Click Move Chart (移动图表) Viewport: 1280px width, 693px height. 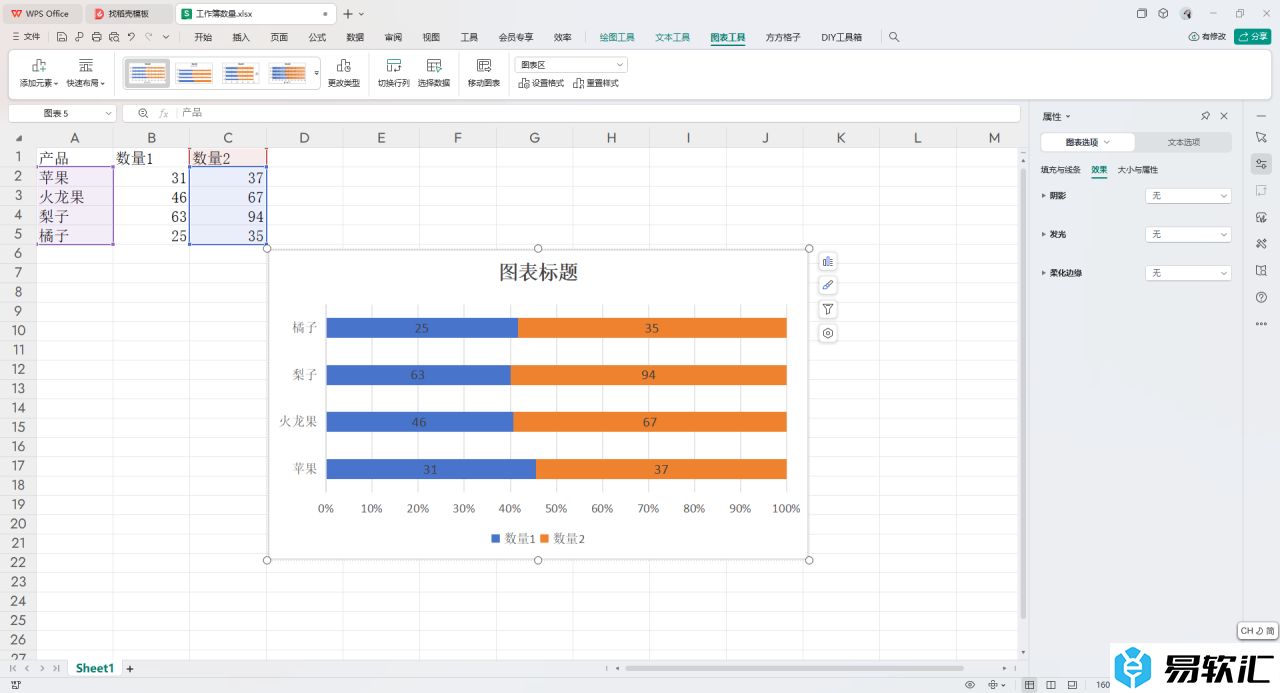(484, 72)
